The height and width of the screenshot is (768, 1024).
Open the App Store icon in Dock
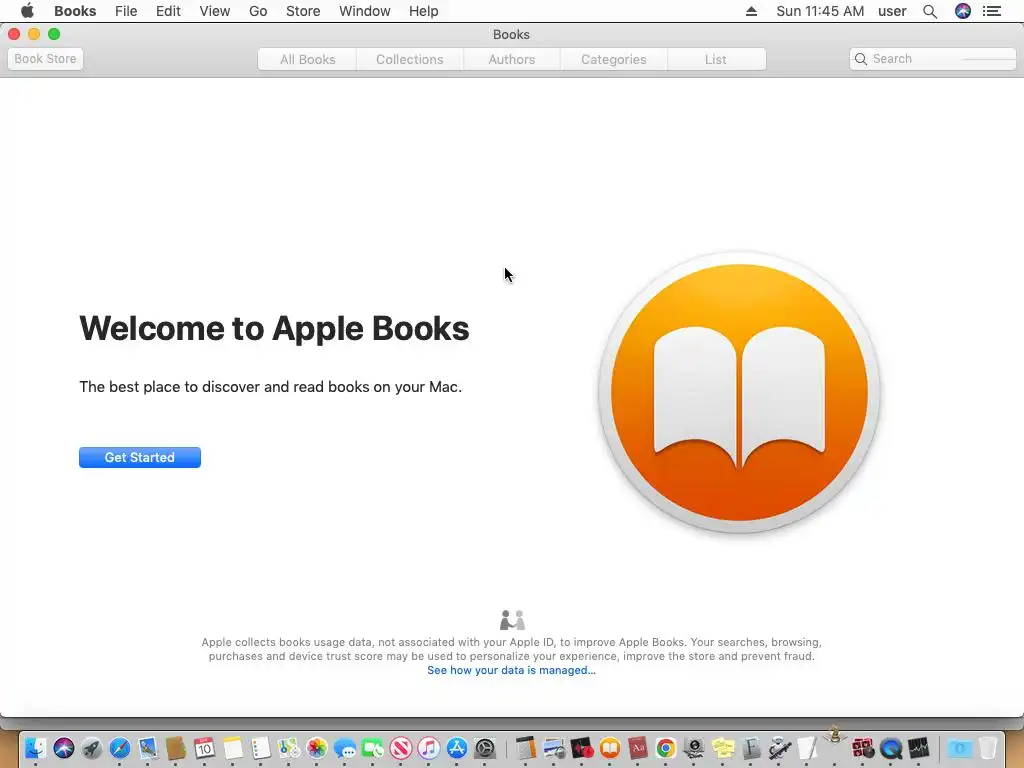[457, 748]
